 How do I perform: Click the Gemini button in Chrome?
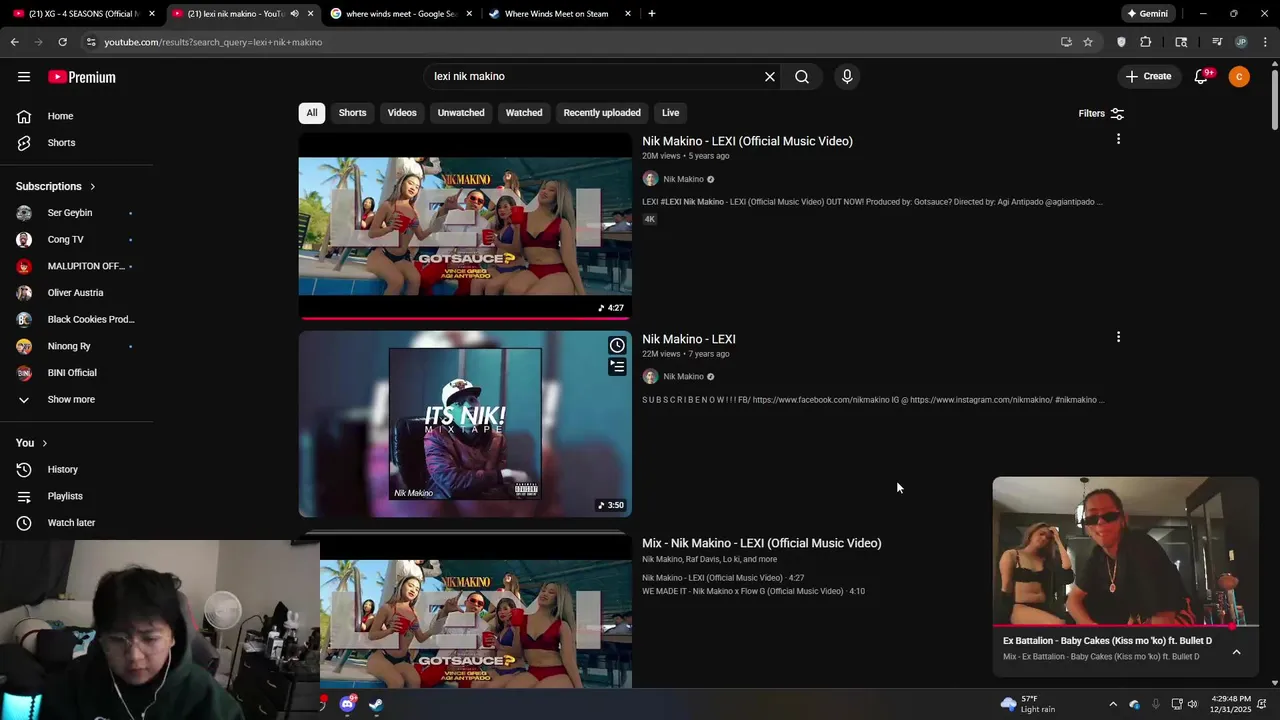click(x=1147, y=14)
